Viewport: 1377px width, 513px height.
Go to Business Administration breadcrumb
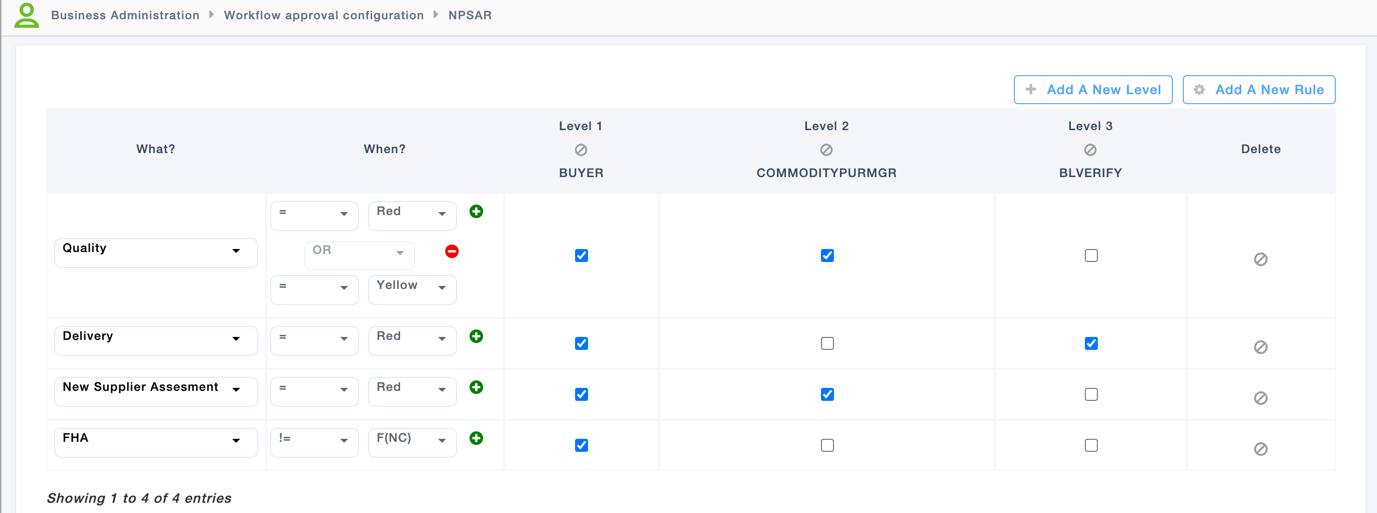tap(125, 16)
